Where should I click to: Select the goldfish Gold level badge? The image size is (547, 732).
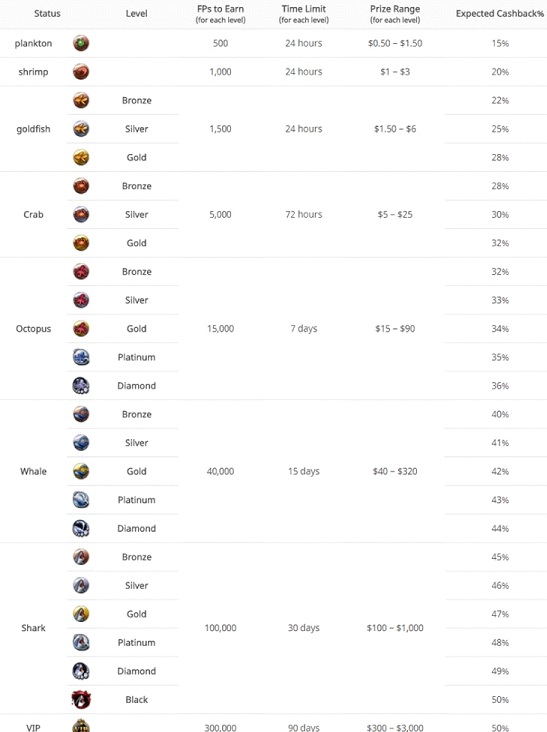click(81, 157)
